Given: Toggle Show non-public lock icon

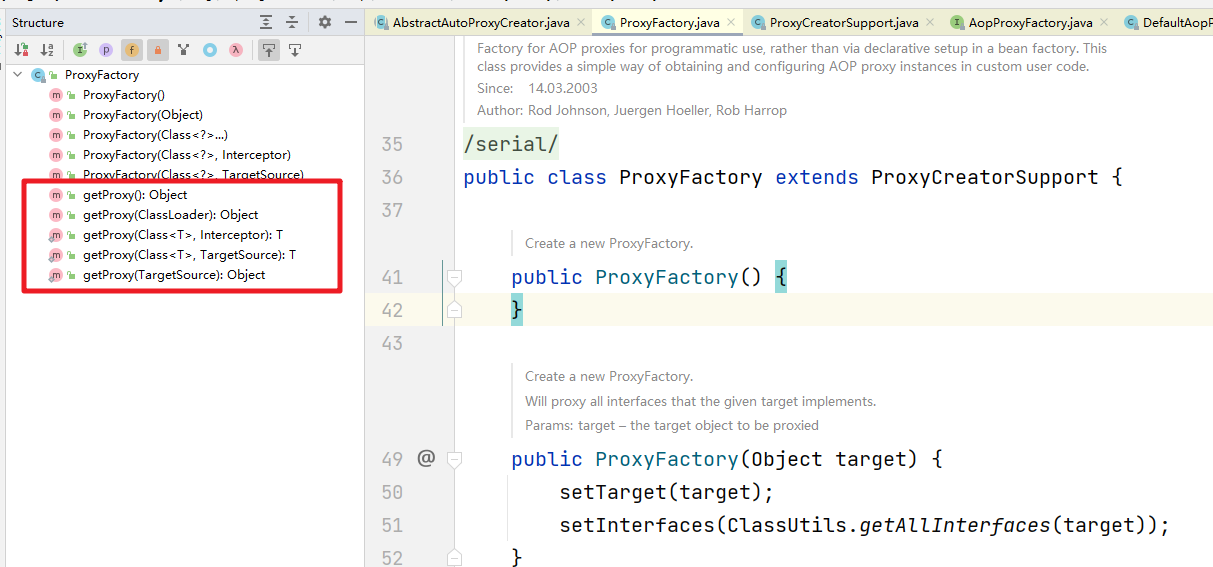Looking at the screenshot, I should pyautogui.click(x=158, y=49).
